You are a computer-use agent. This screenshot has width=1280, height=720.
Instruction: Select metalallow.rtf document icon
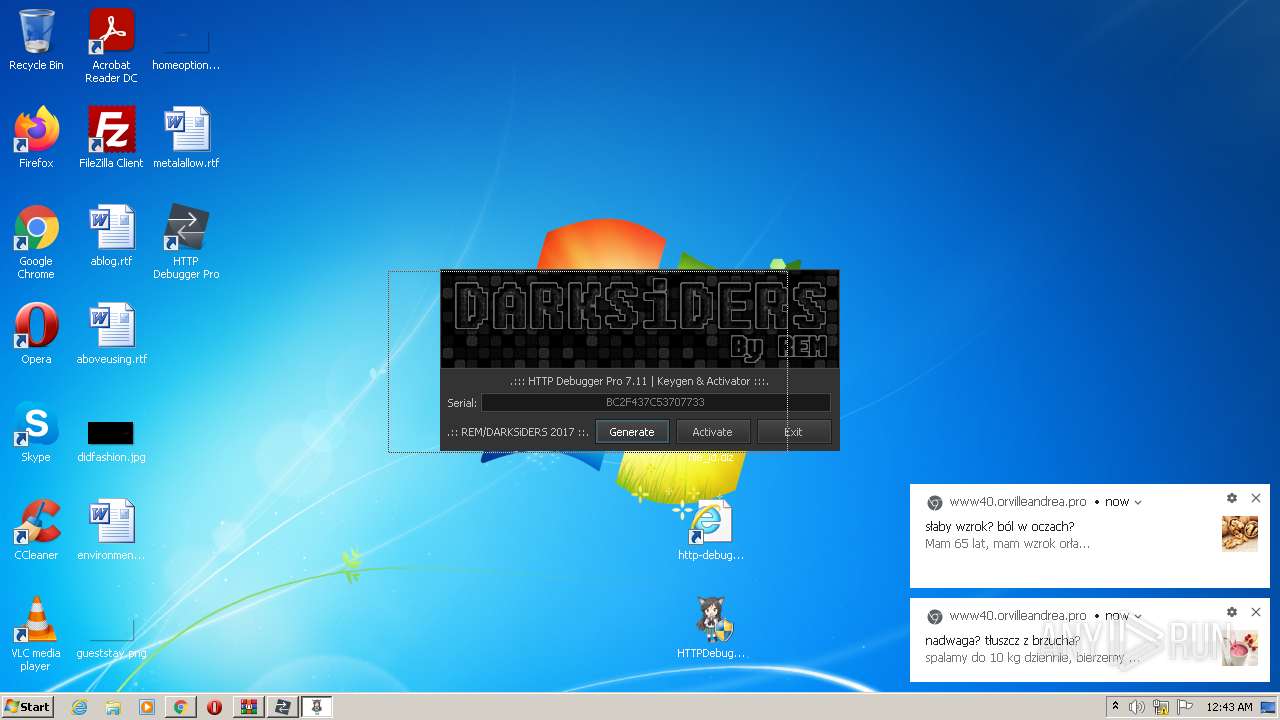186,137
